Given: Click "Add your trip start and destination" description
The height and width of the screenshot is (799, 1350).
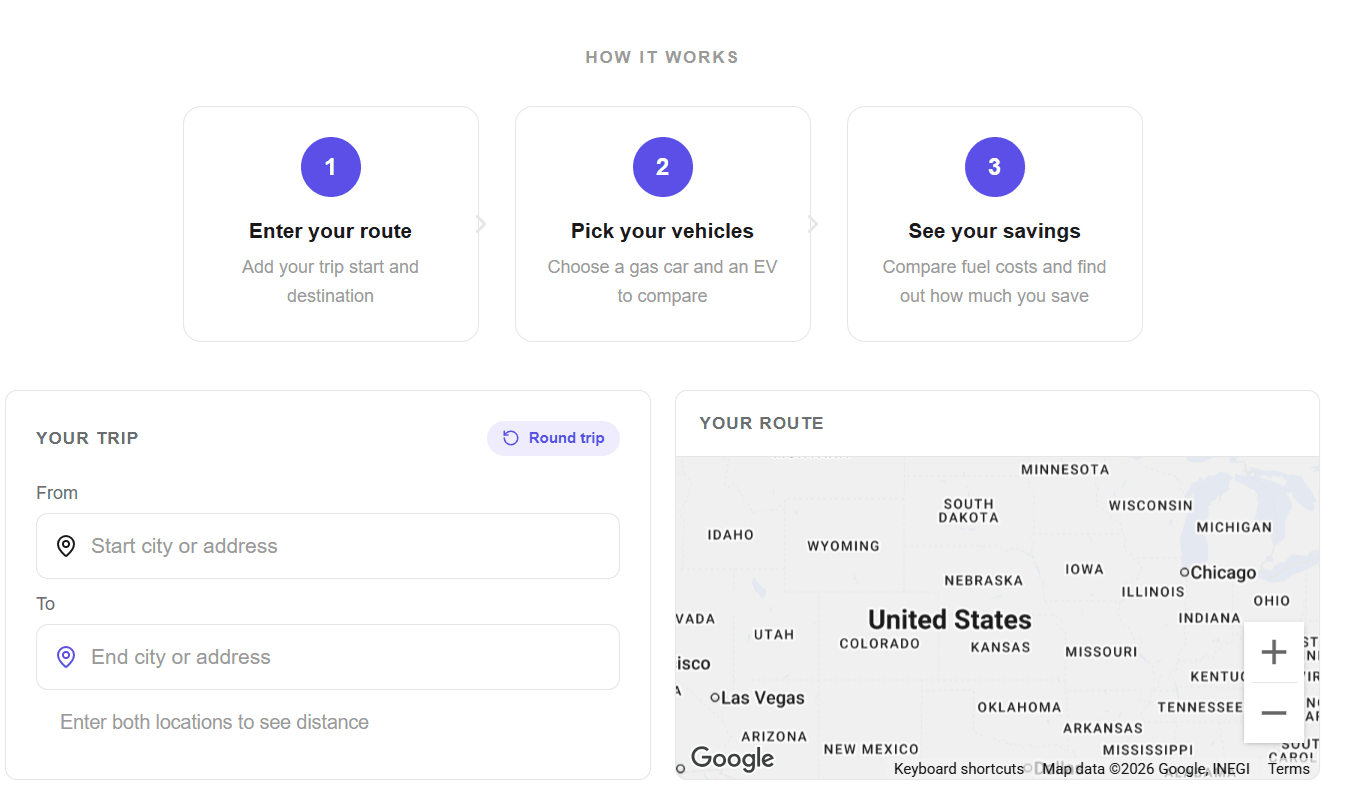Looking at the screenshot, I should point(331,281).
